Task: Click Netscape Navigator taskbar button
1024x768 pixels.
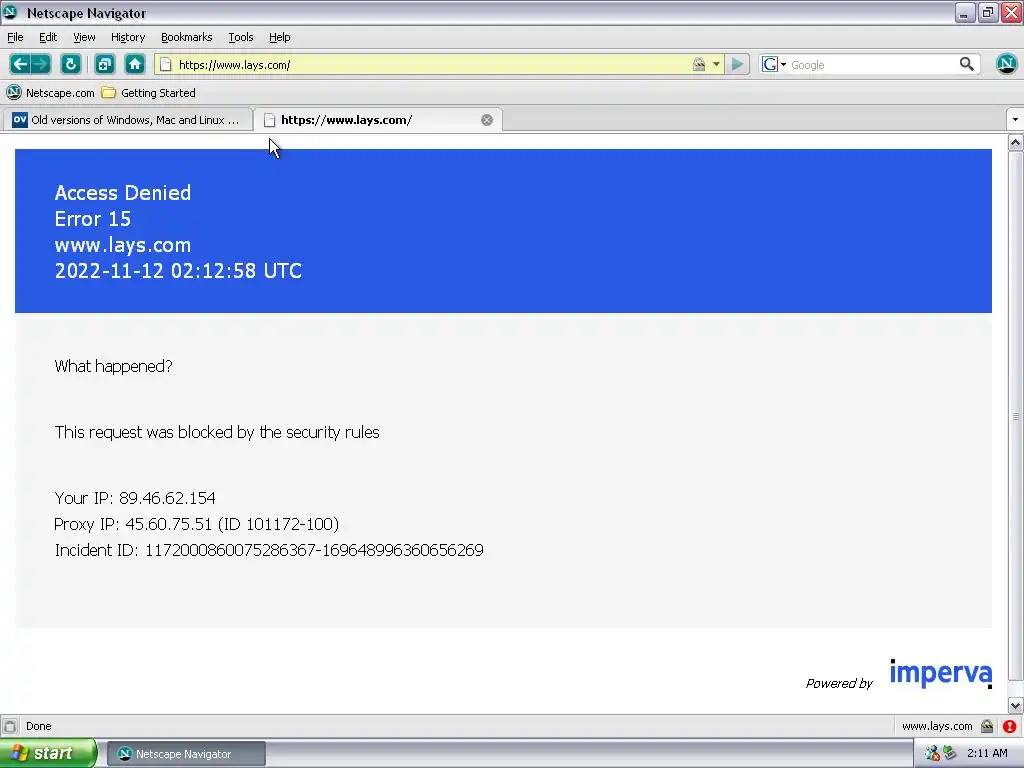Action: click(x=186, y=754)
